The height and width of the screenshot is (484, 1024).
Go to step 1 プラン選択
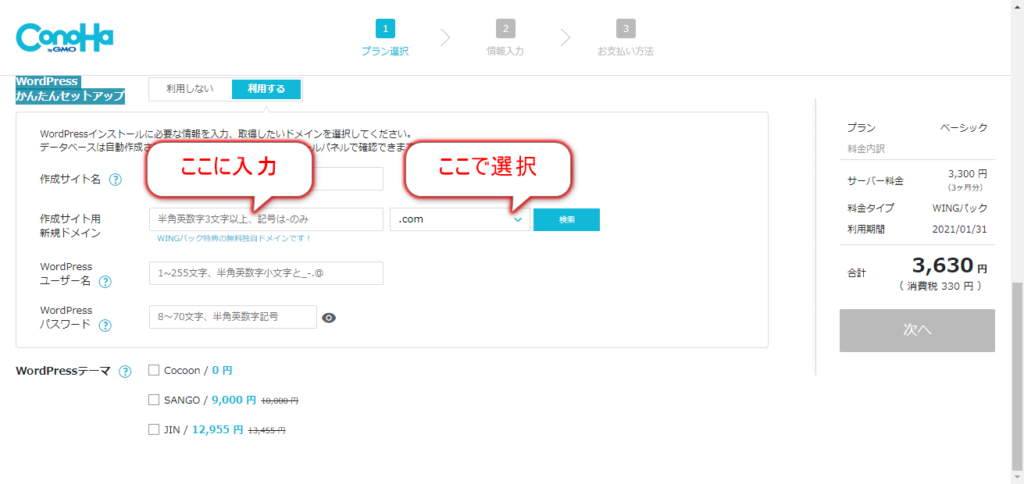385,39
